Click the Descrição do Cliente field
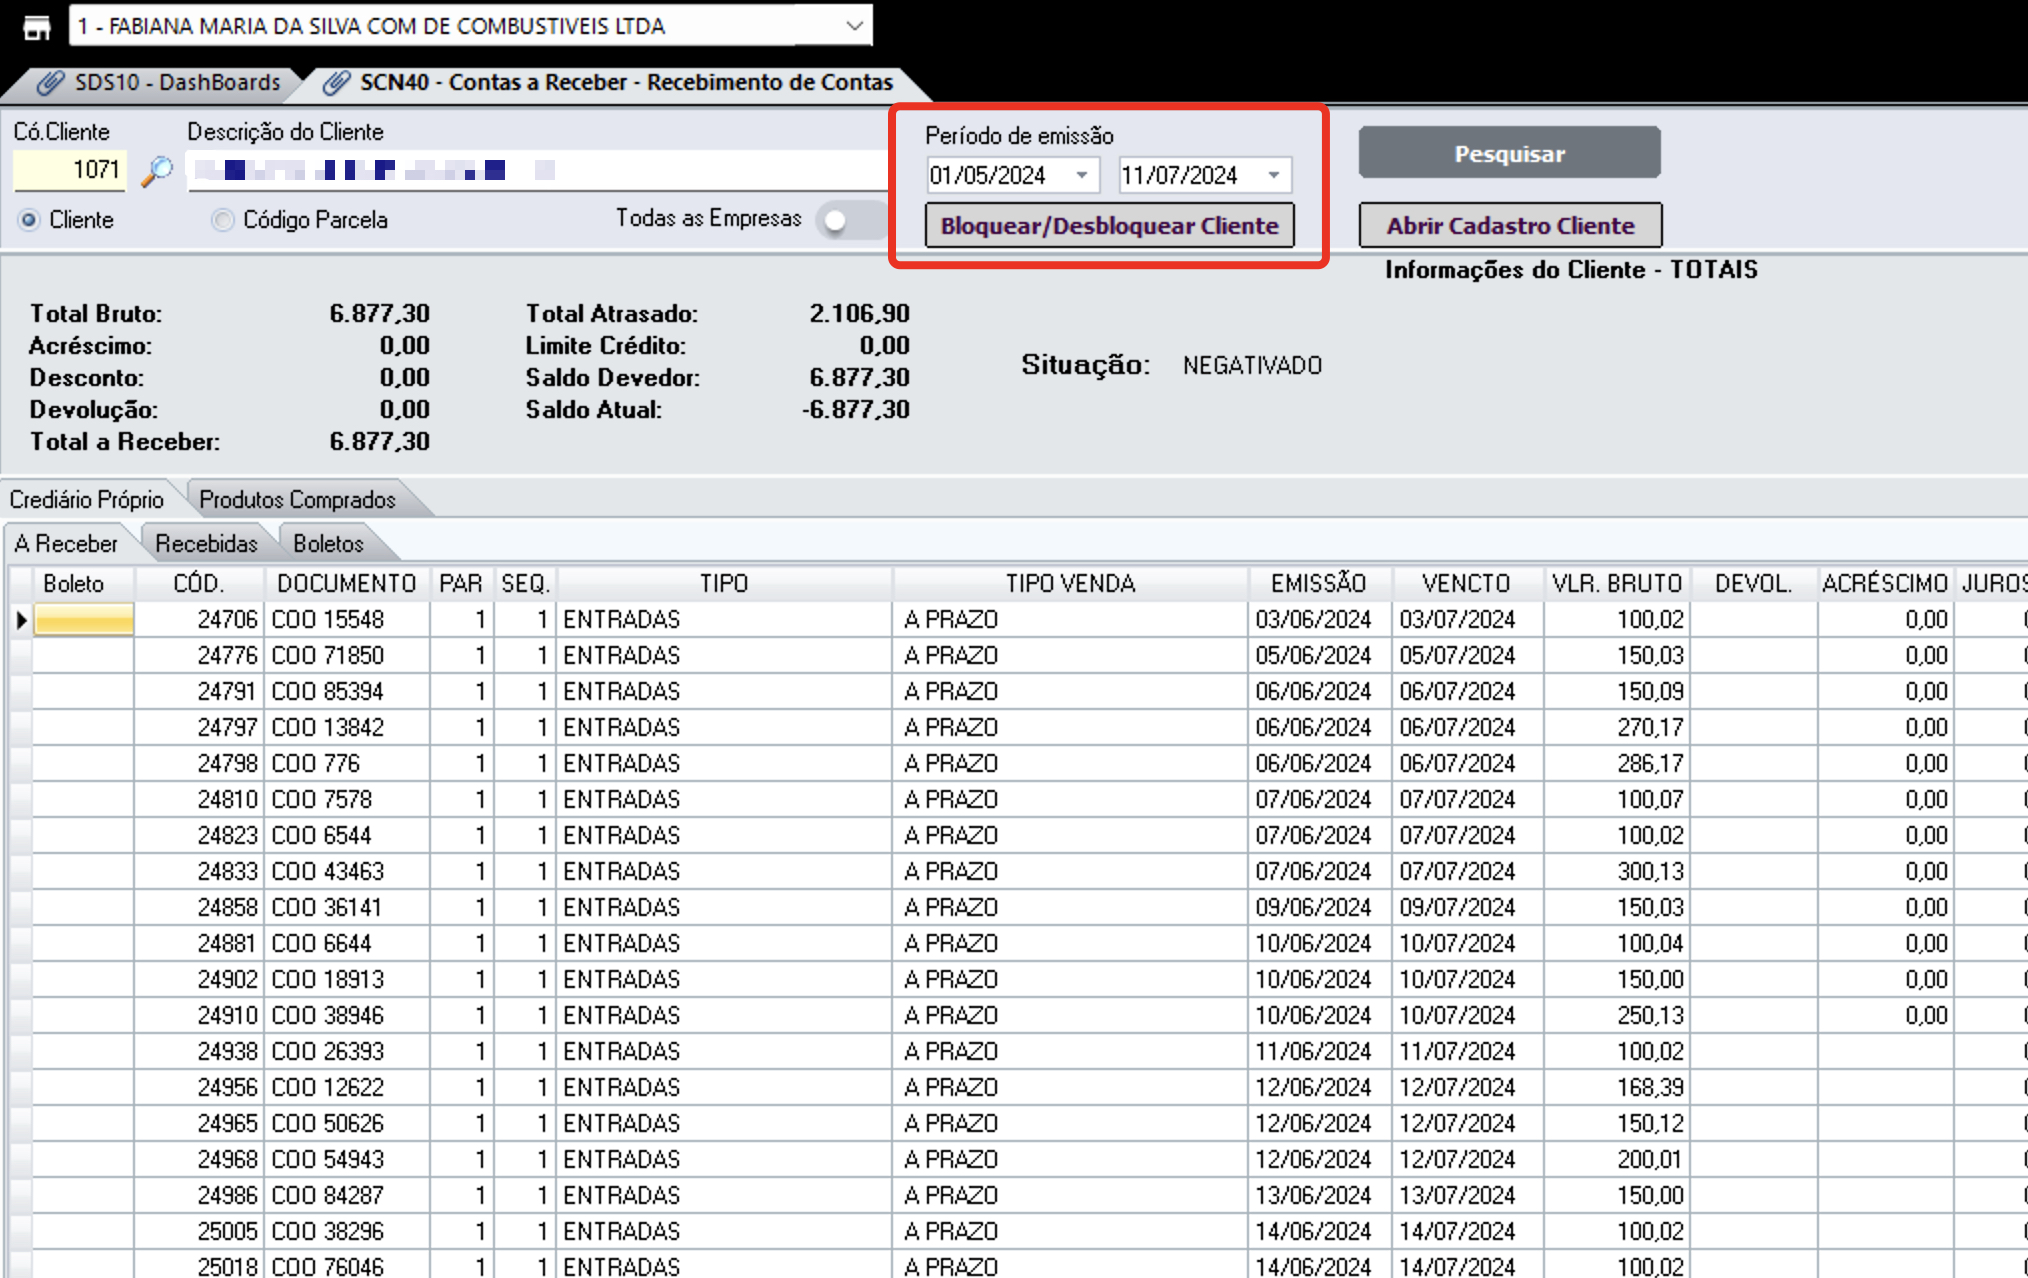Image resolution: width=2028 pixels, height=1278 pixels. click(x=538, y=170)
